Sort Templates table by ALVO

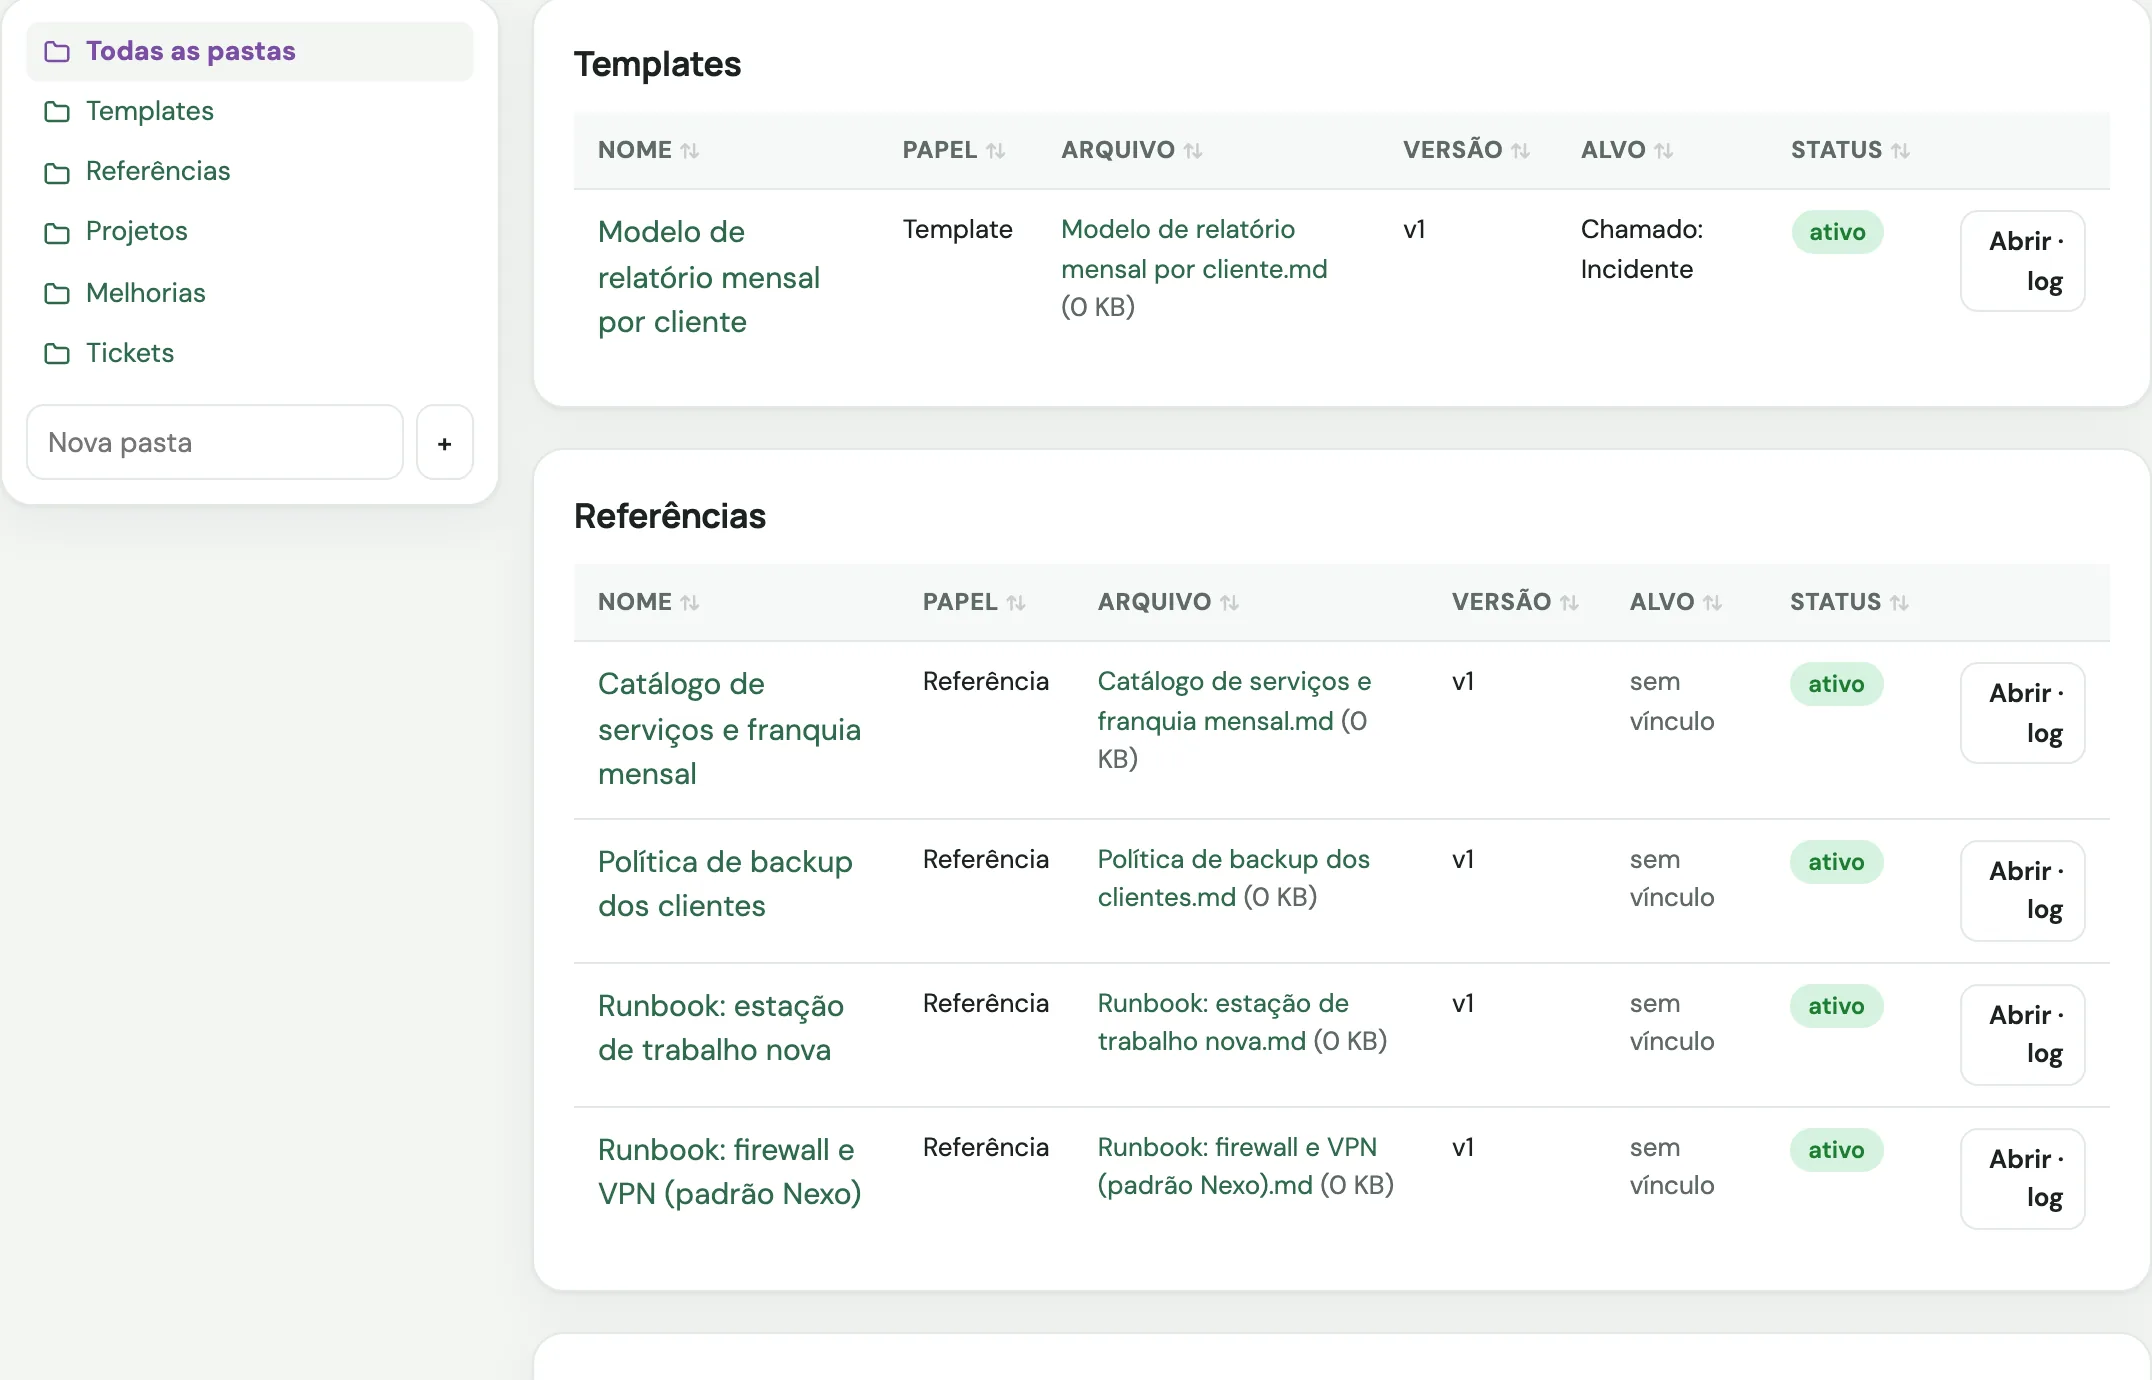(1626, 150)
